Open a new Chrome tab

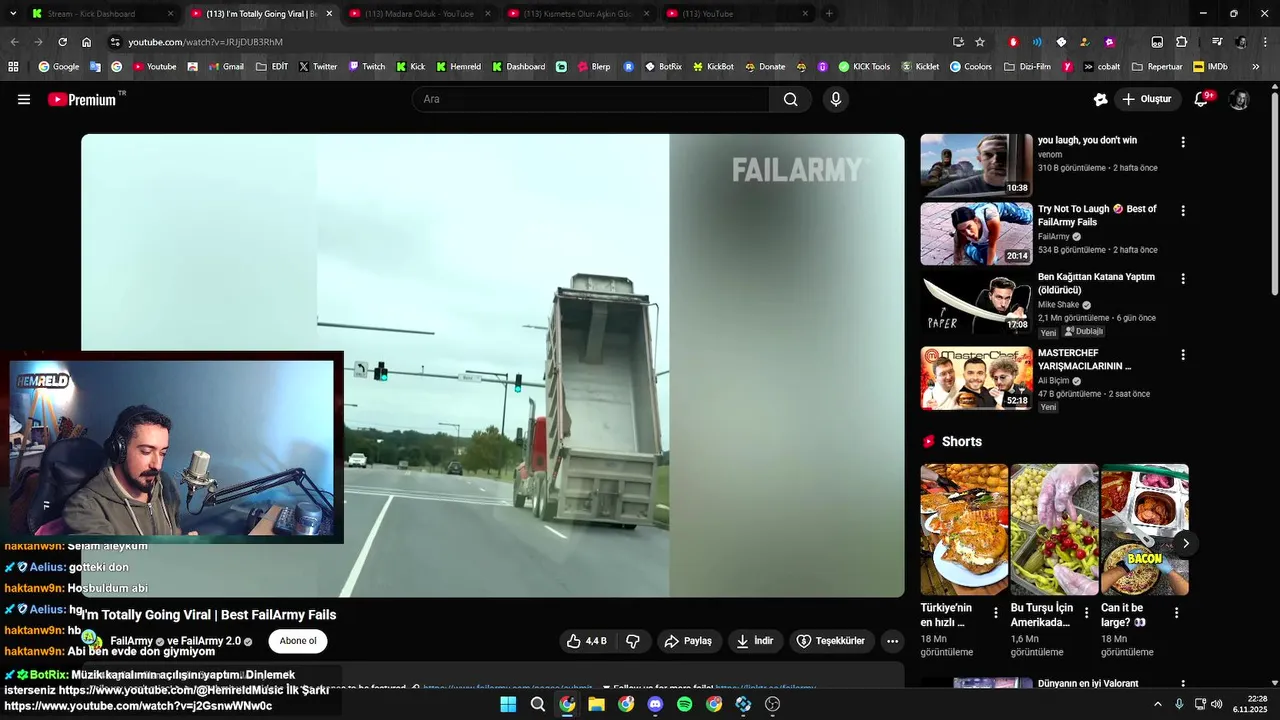pos(829,14)
